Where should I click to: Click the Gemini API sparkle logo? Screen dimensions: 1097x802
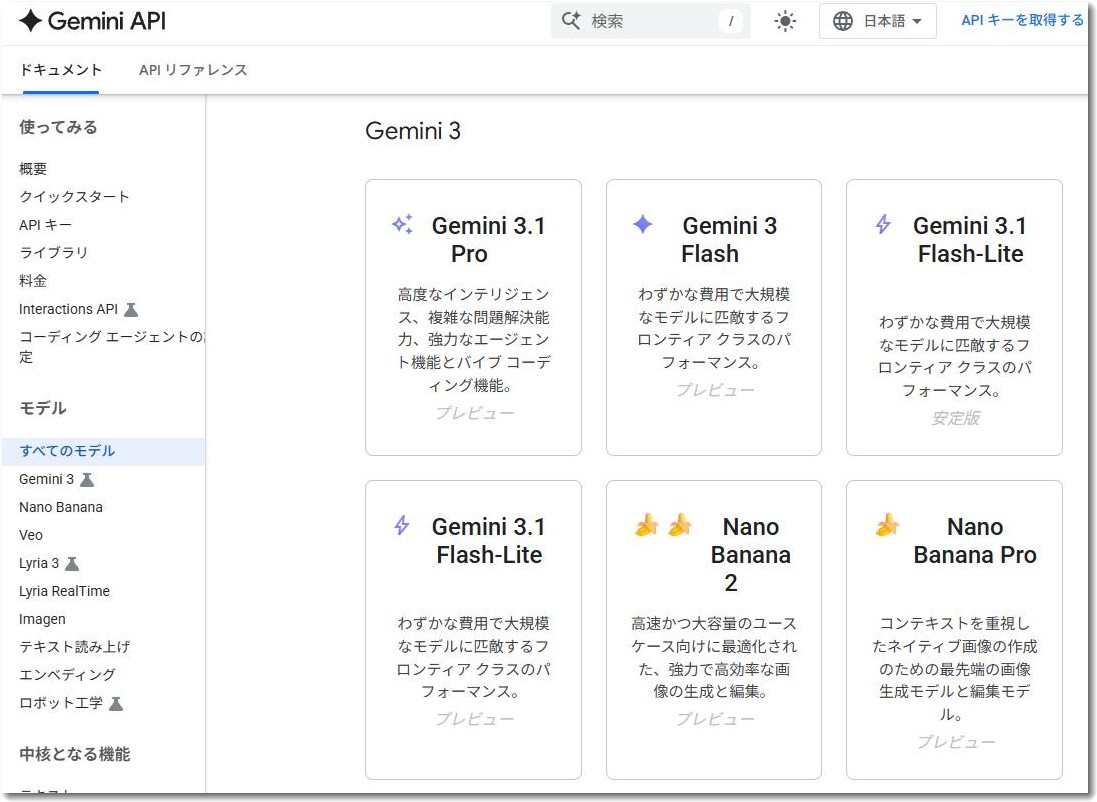click(x=30, y=21)
